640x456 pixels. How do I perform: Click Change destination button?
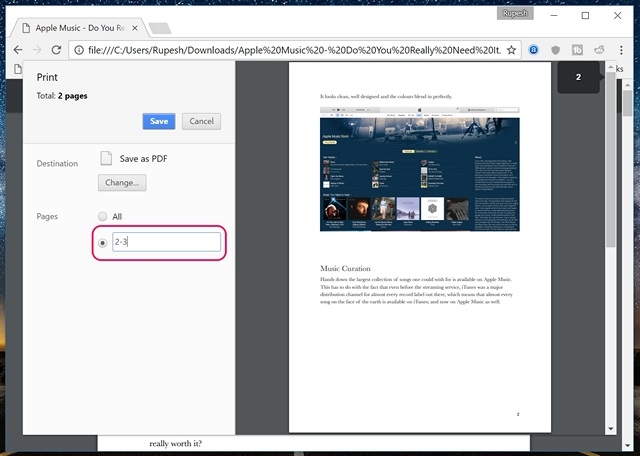(122, 183)
